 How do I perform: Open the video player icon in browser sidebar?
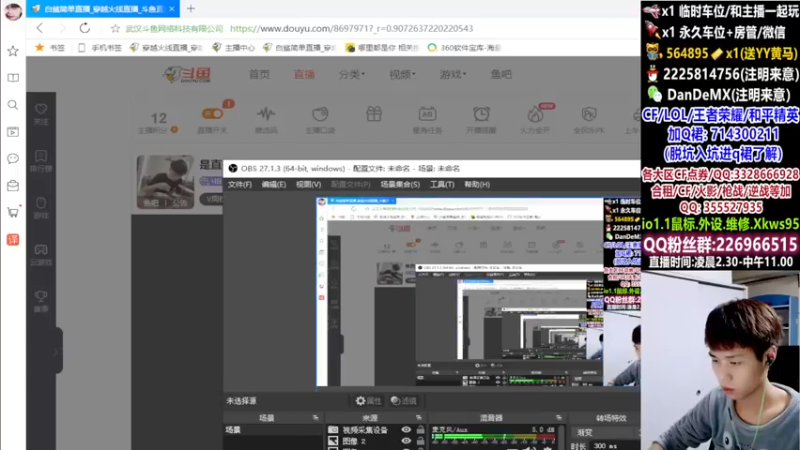tap(13, 132)
